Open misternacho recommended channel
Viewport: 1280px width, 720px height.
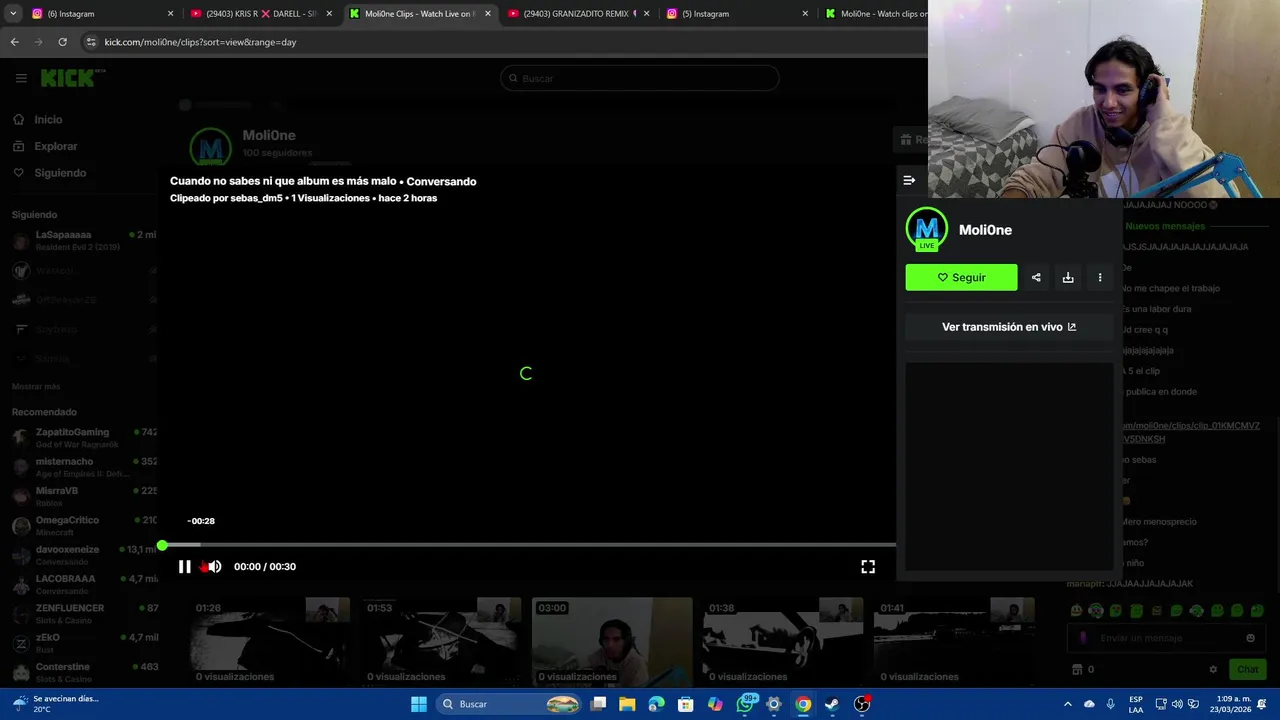[82, 467]
